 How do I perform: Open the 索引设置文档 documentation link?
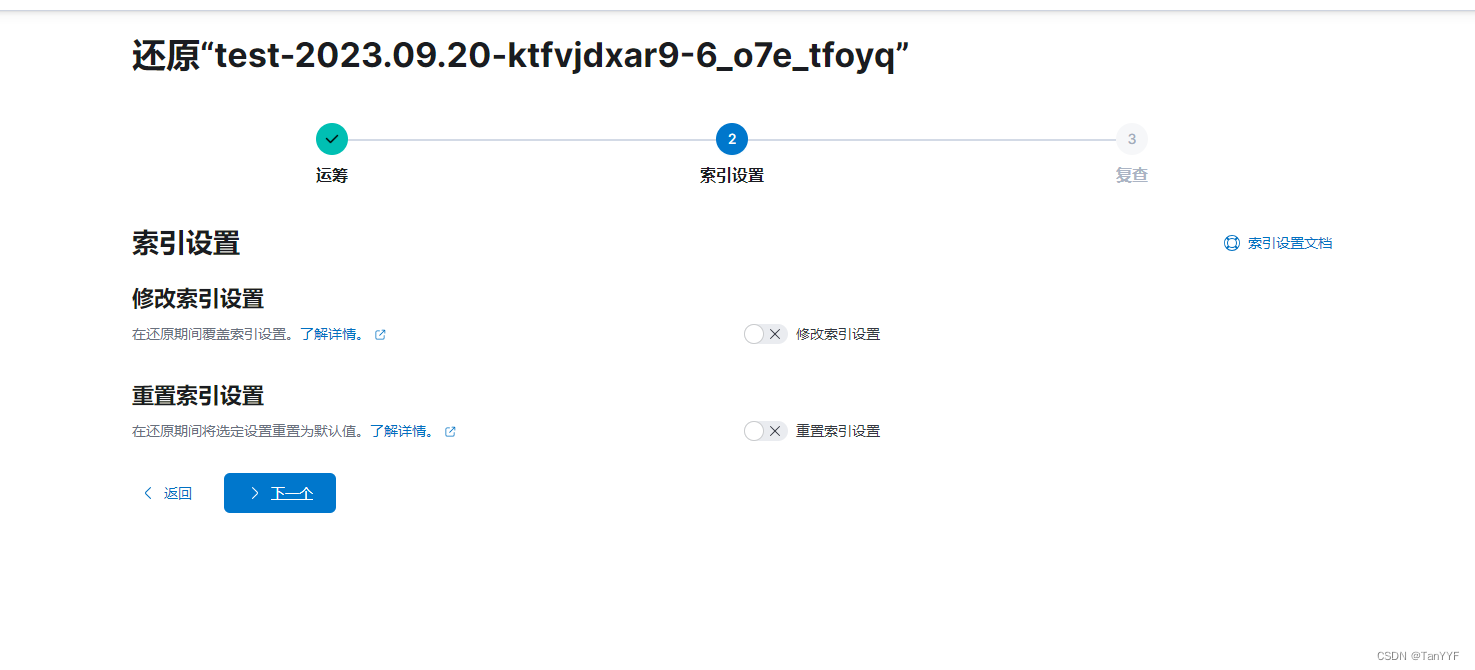(x=1287, y=242)
